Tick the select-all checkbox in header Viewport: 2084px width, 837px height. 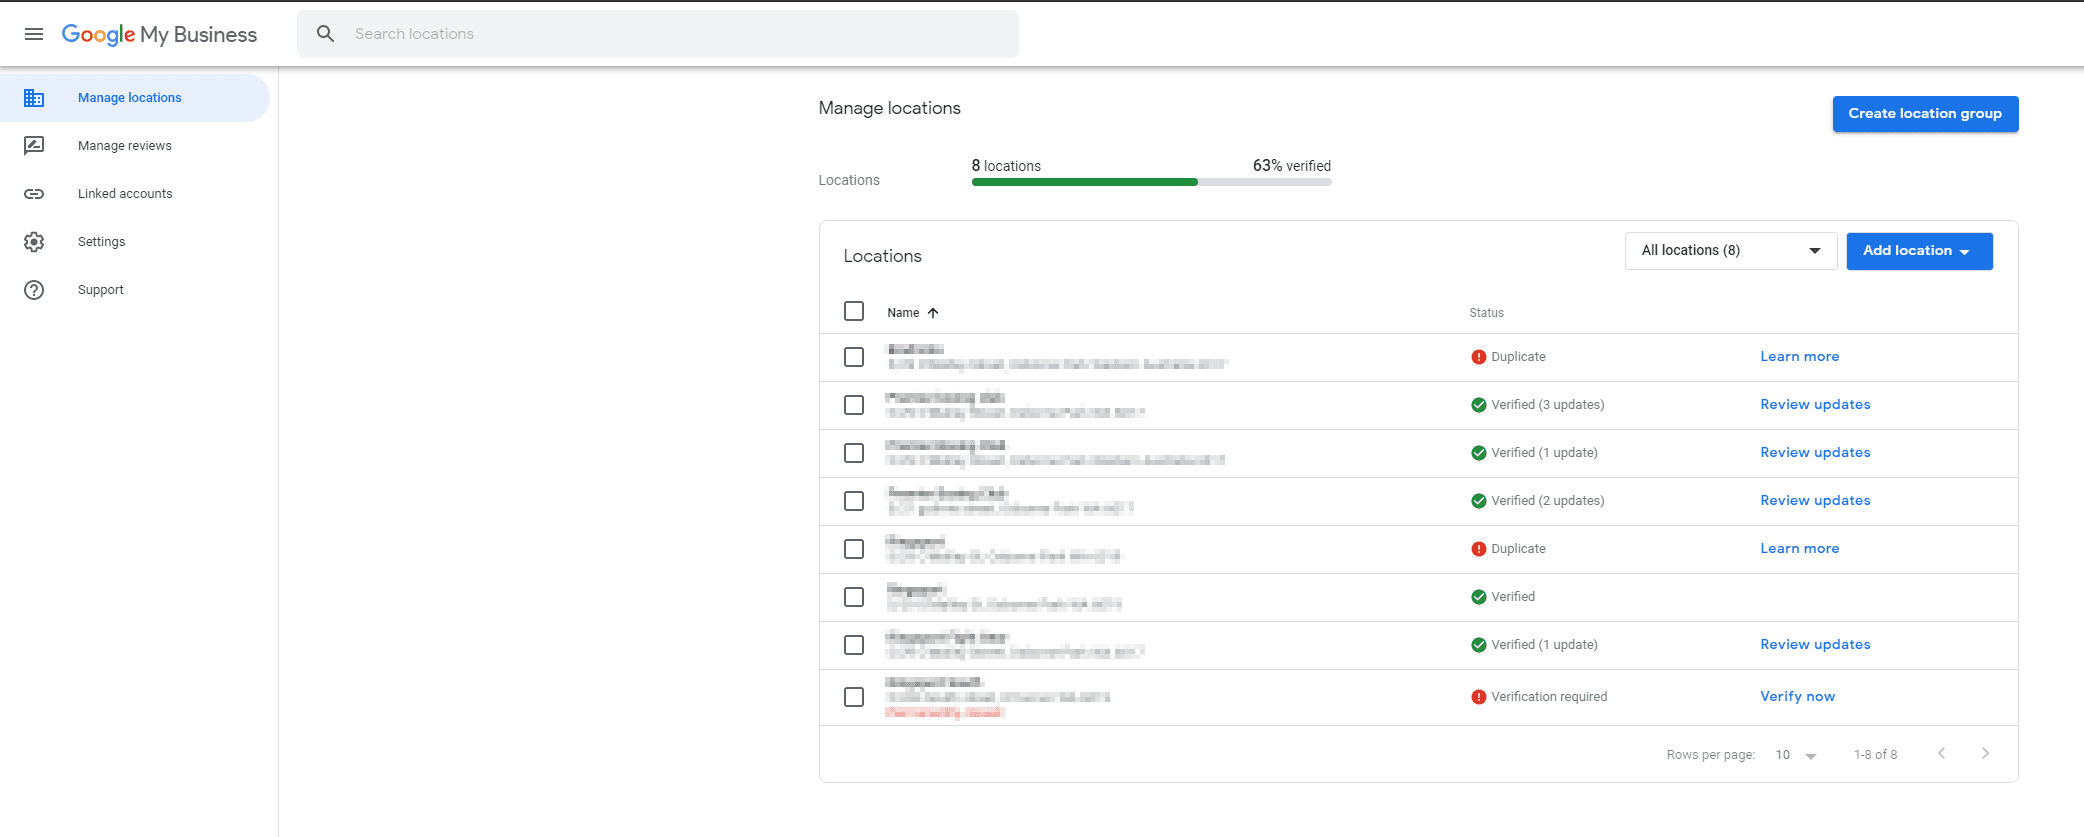click(x=854, y=311)
